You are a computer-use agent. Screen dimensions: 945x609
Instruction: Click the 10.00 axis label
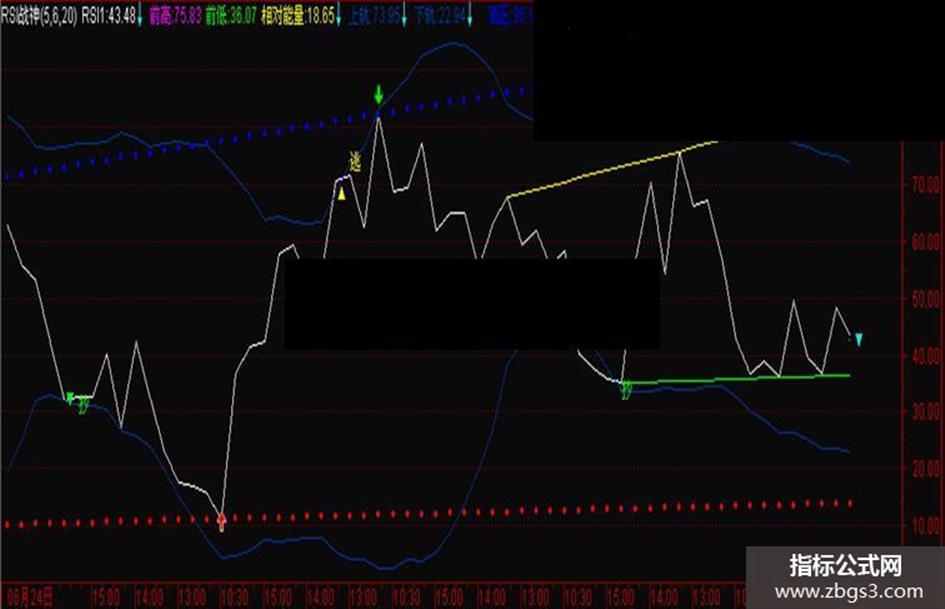tap(925, 526)
